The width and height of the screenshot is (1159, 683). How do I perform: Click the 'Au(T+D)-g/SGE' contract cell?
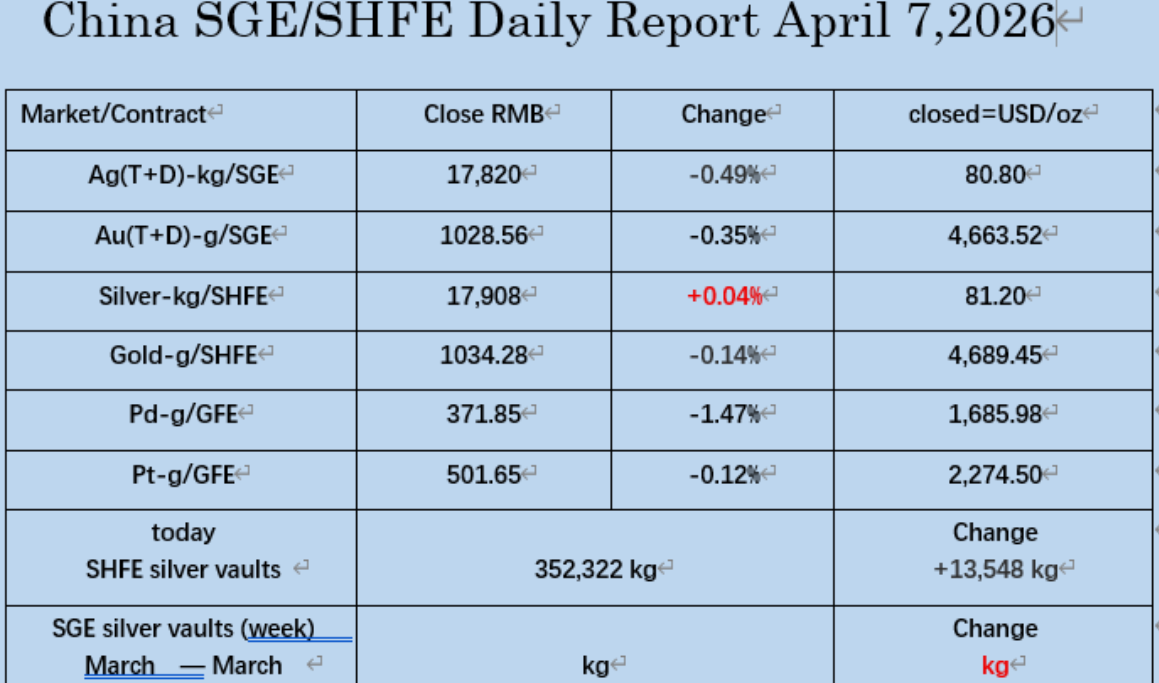tap(180, 235)
